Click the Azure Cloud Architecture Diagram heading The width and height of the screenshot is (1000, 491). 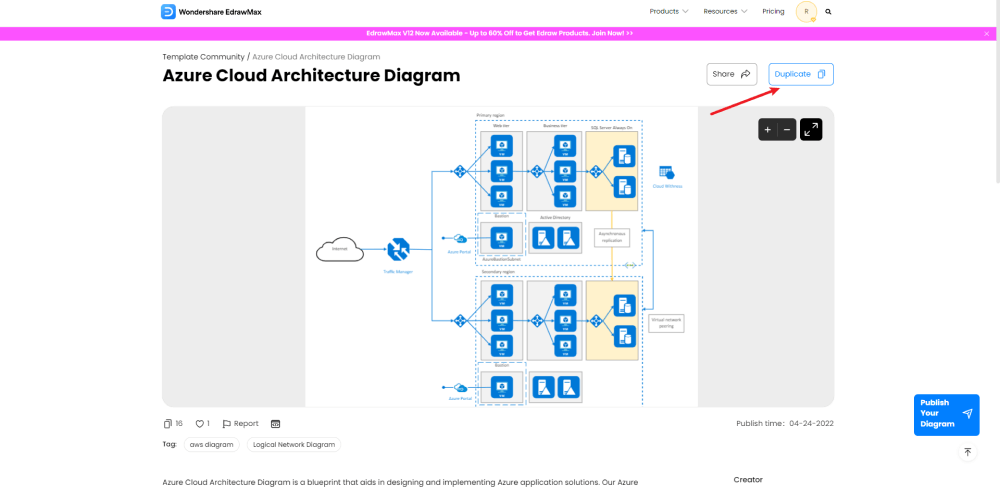311,75
